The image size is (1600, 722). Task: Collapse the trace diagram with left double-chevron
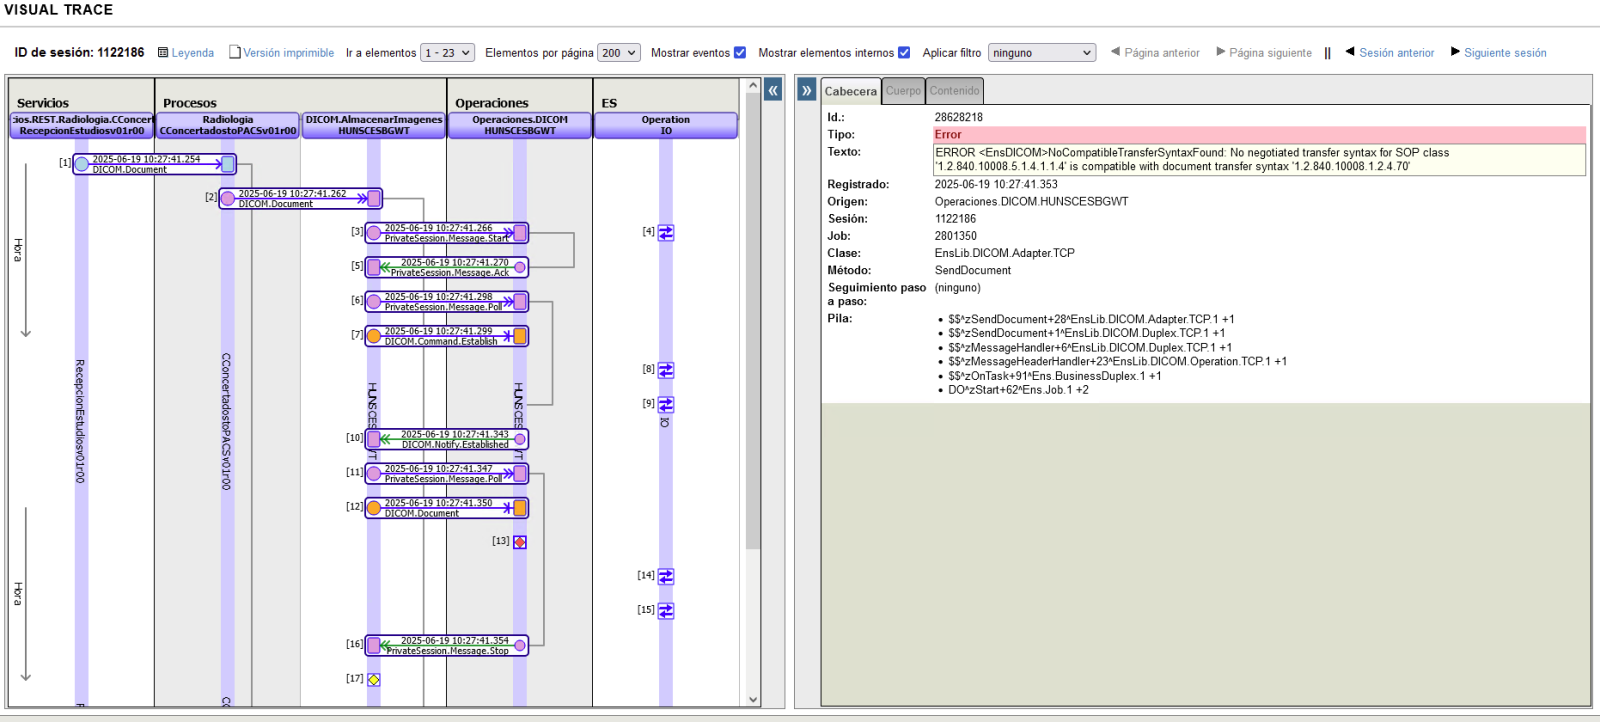point(773,90)
